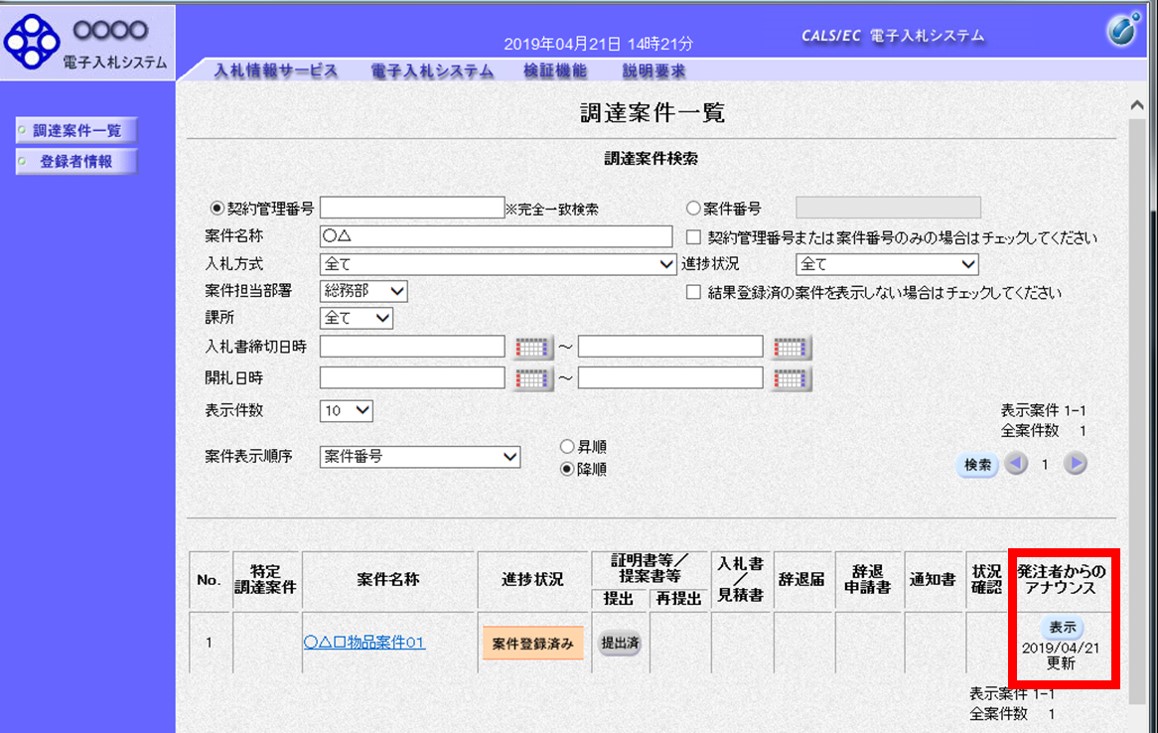1158x733 pixels.
Task: Click the system logo emblem
Action: (31, 42)
